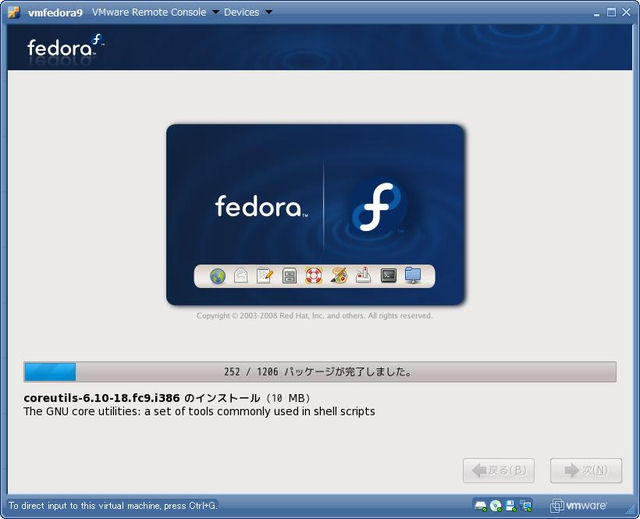Click the network adapter status icon
The height and width of the screenshot is (519, 640).
coord(526,506)
